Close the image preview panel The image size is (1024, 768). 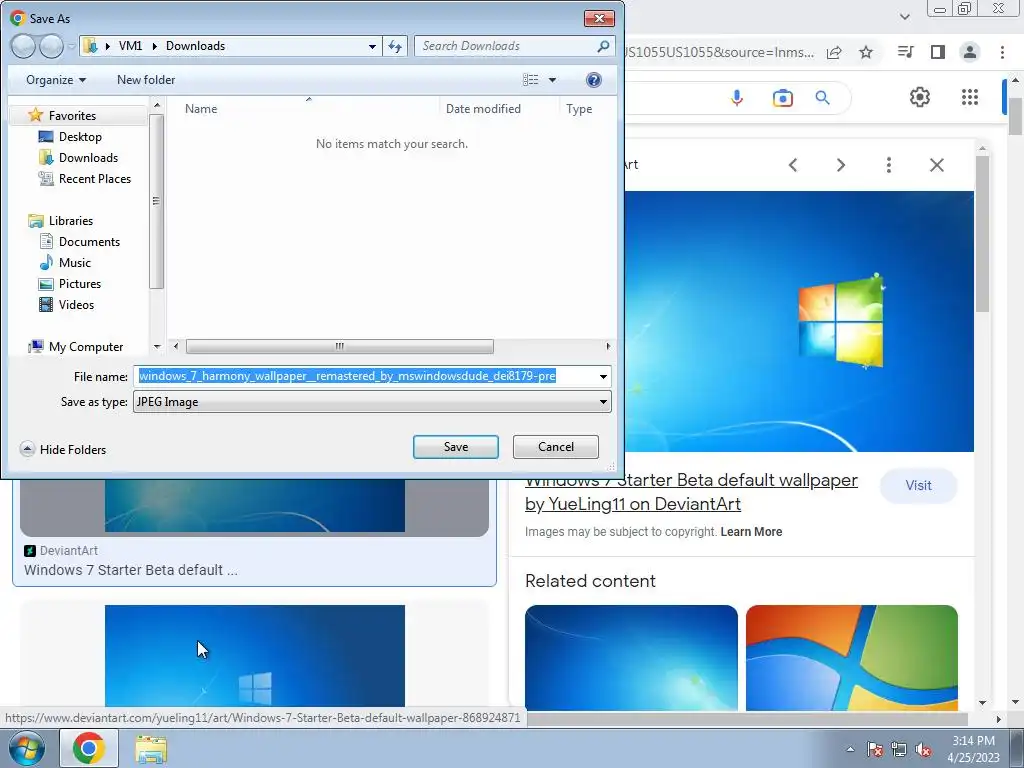[x=936, y=165]
